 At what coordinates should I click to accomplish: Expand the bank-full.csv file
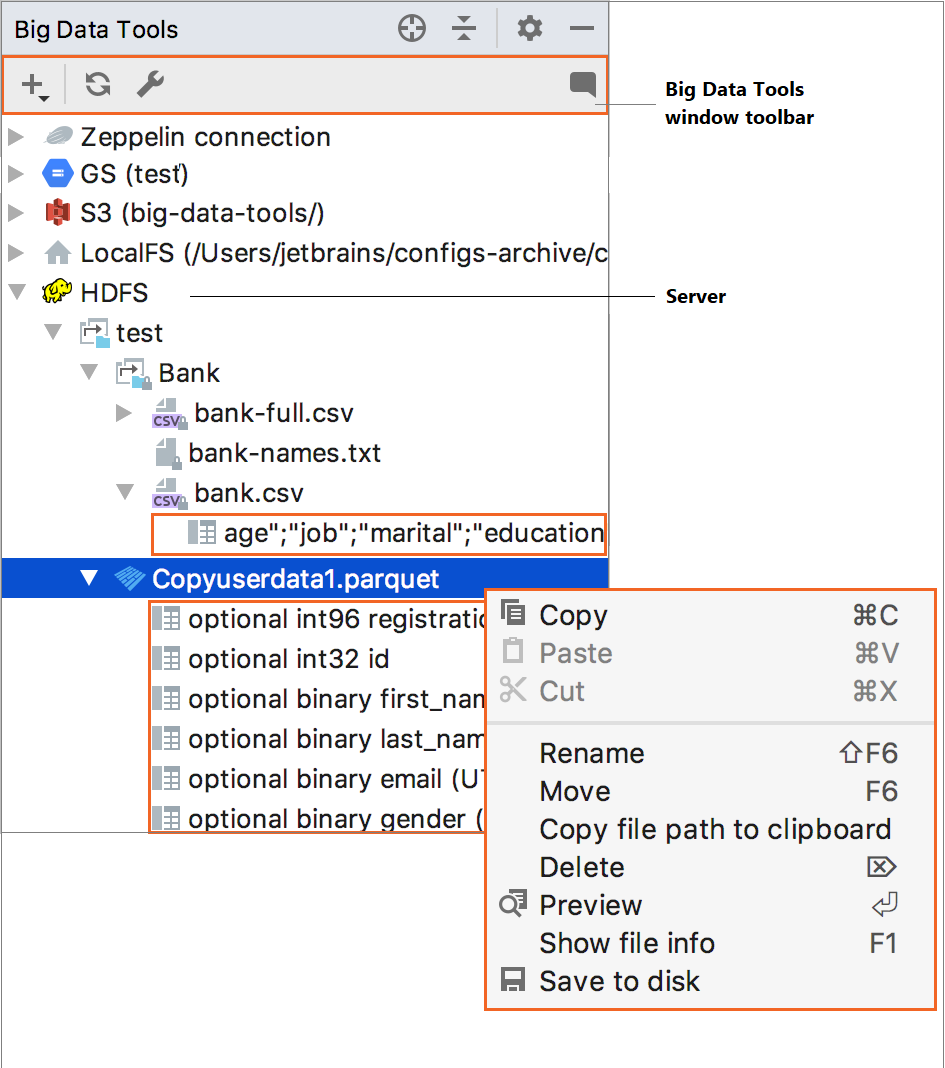(124, 413)
